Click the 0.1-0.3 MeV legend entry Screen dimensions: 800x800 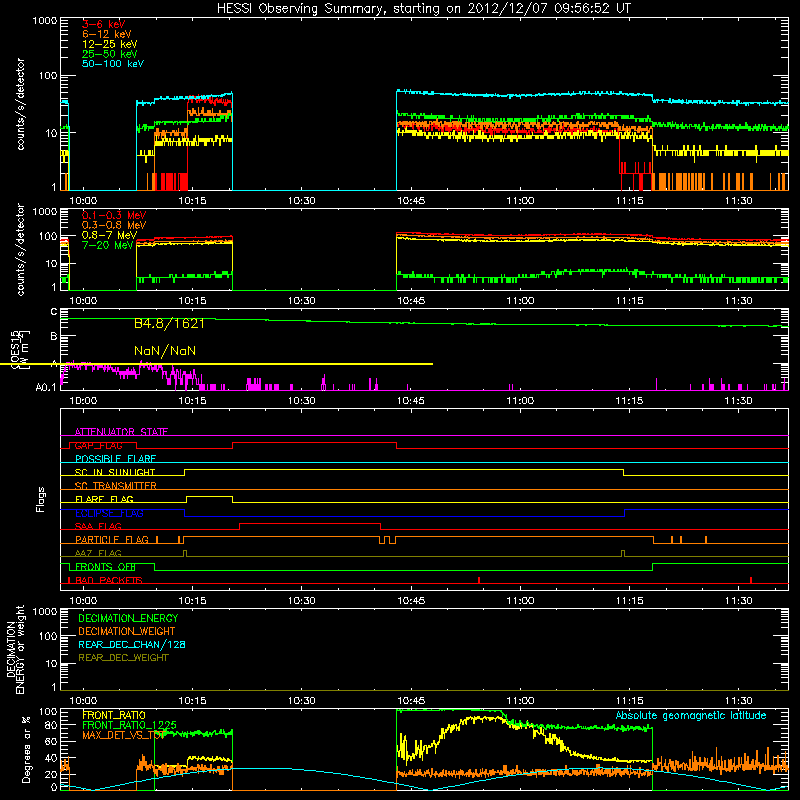(x=114, y=215)
